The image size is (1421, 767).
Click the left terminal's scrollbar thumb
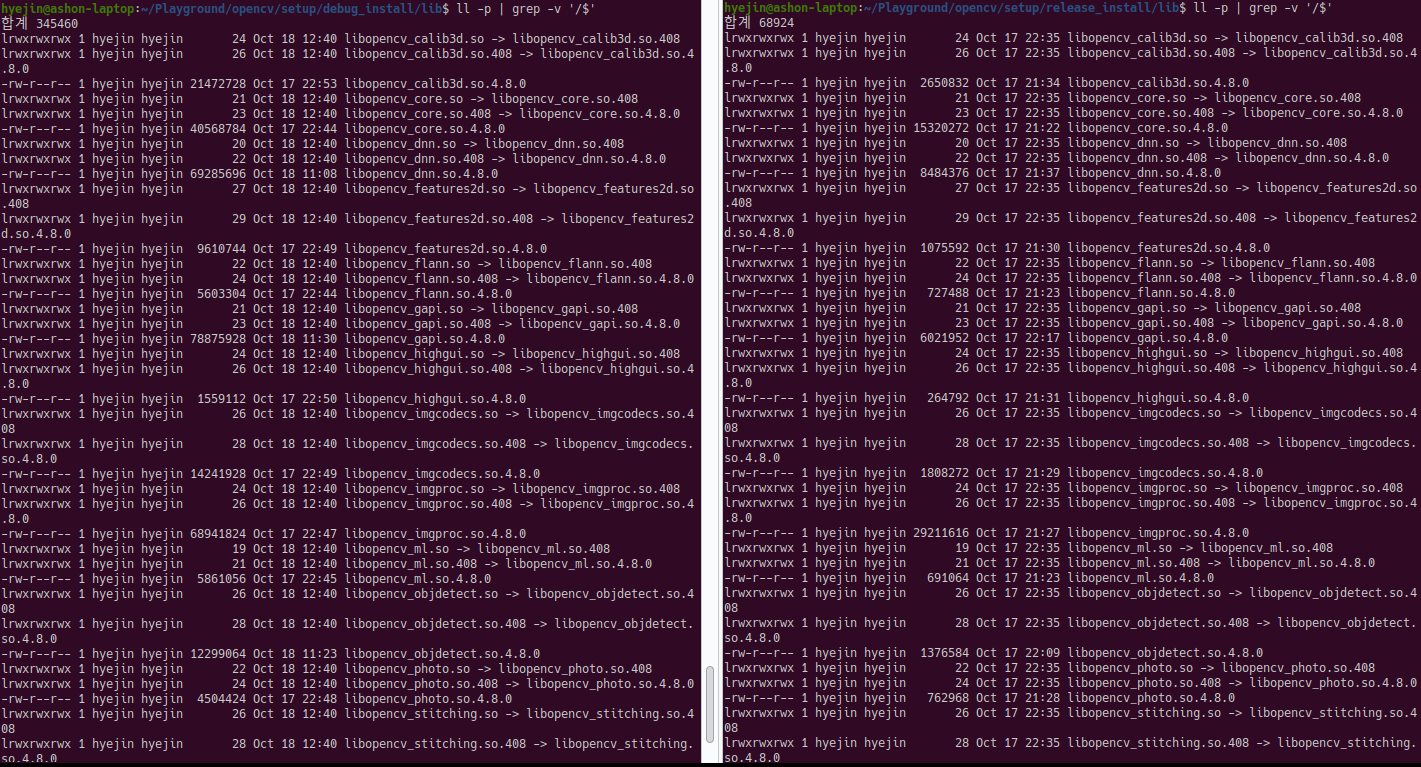click(x=709, y=704)
